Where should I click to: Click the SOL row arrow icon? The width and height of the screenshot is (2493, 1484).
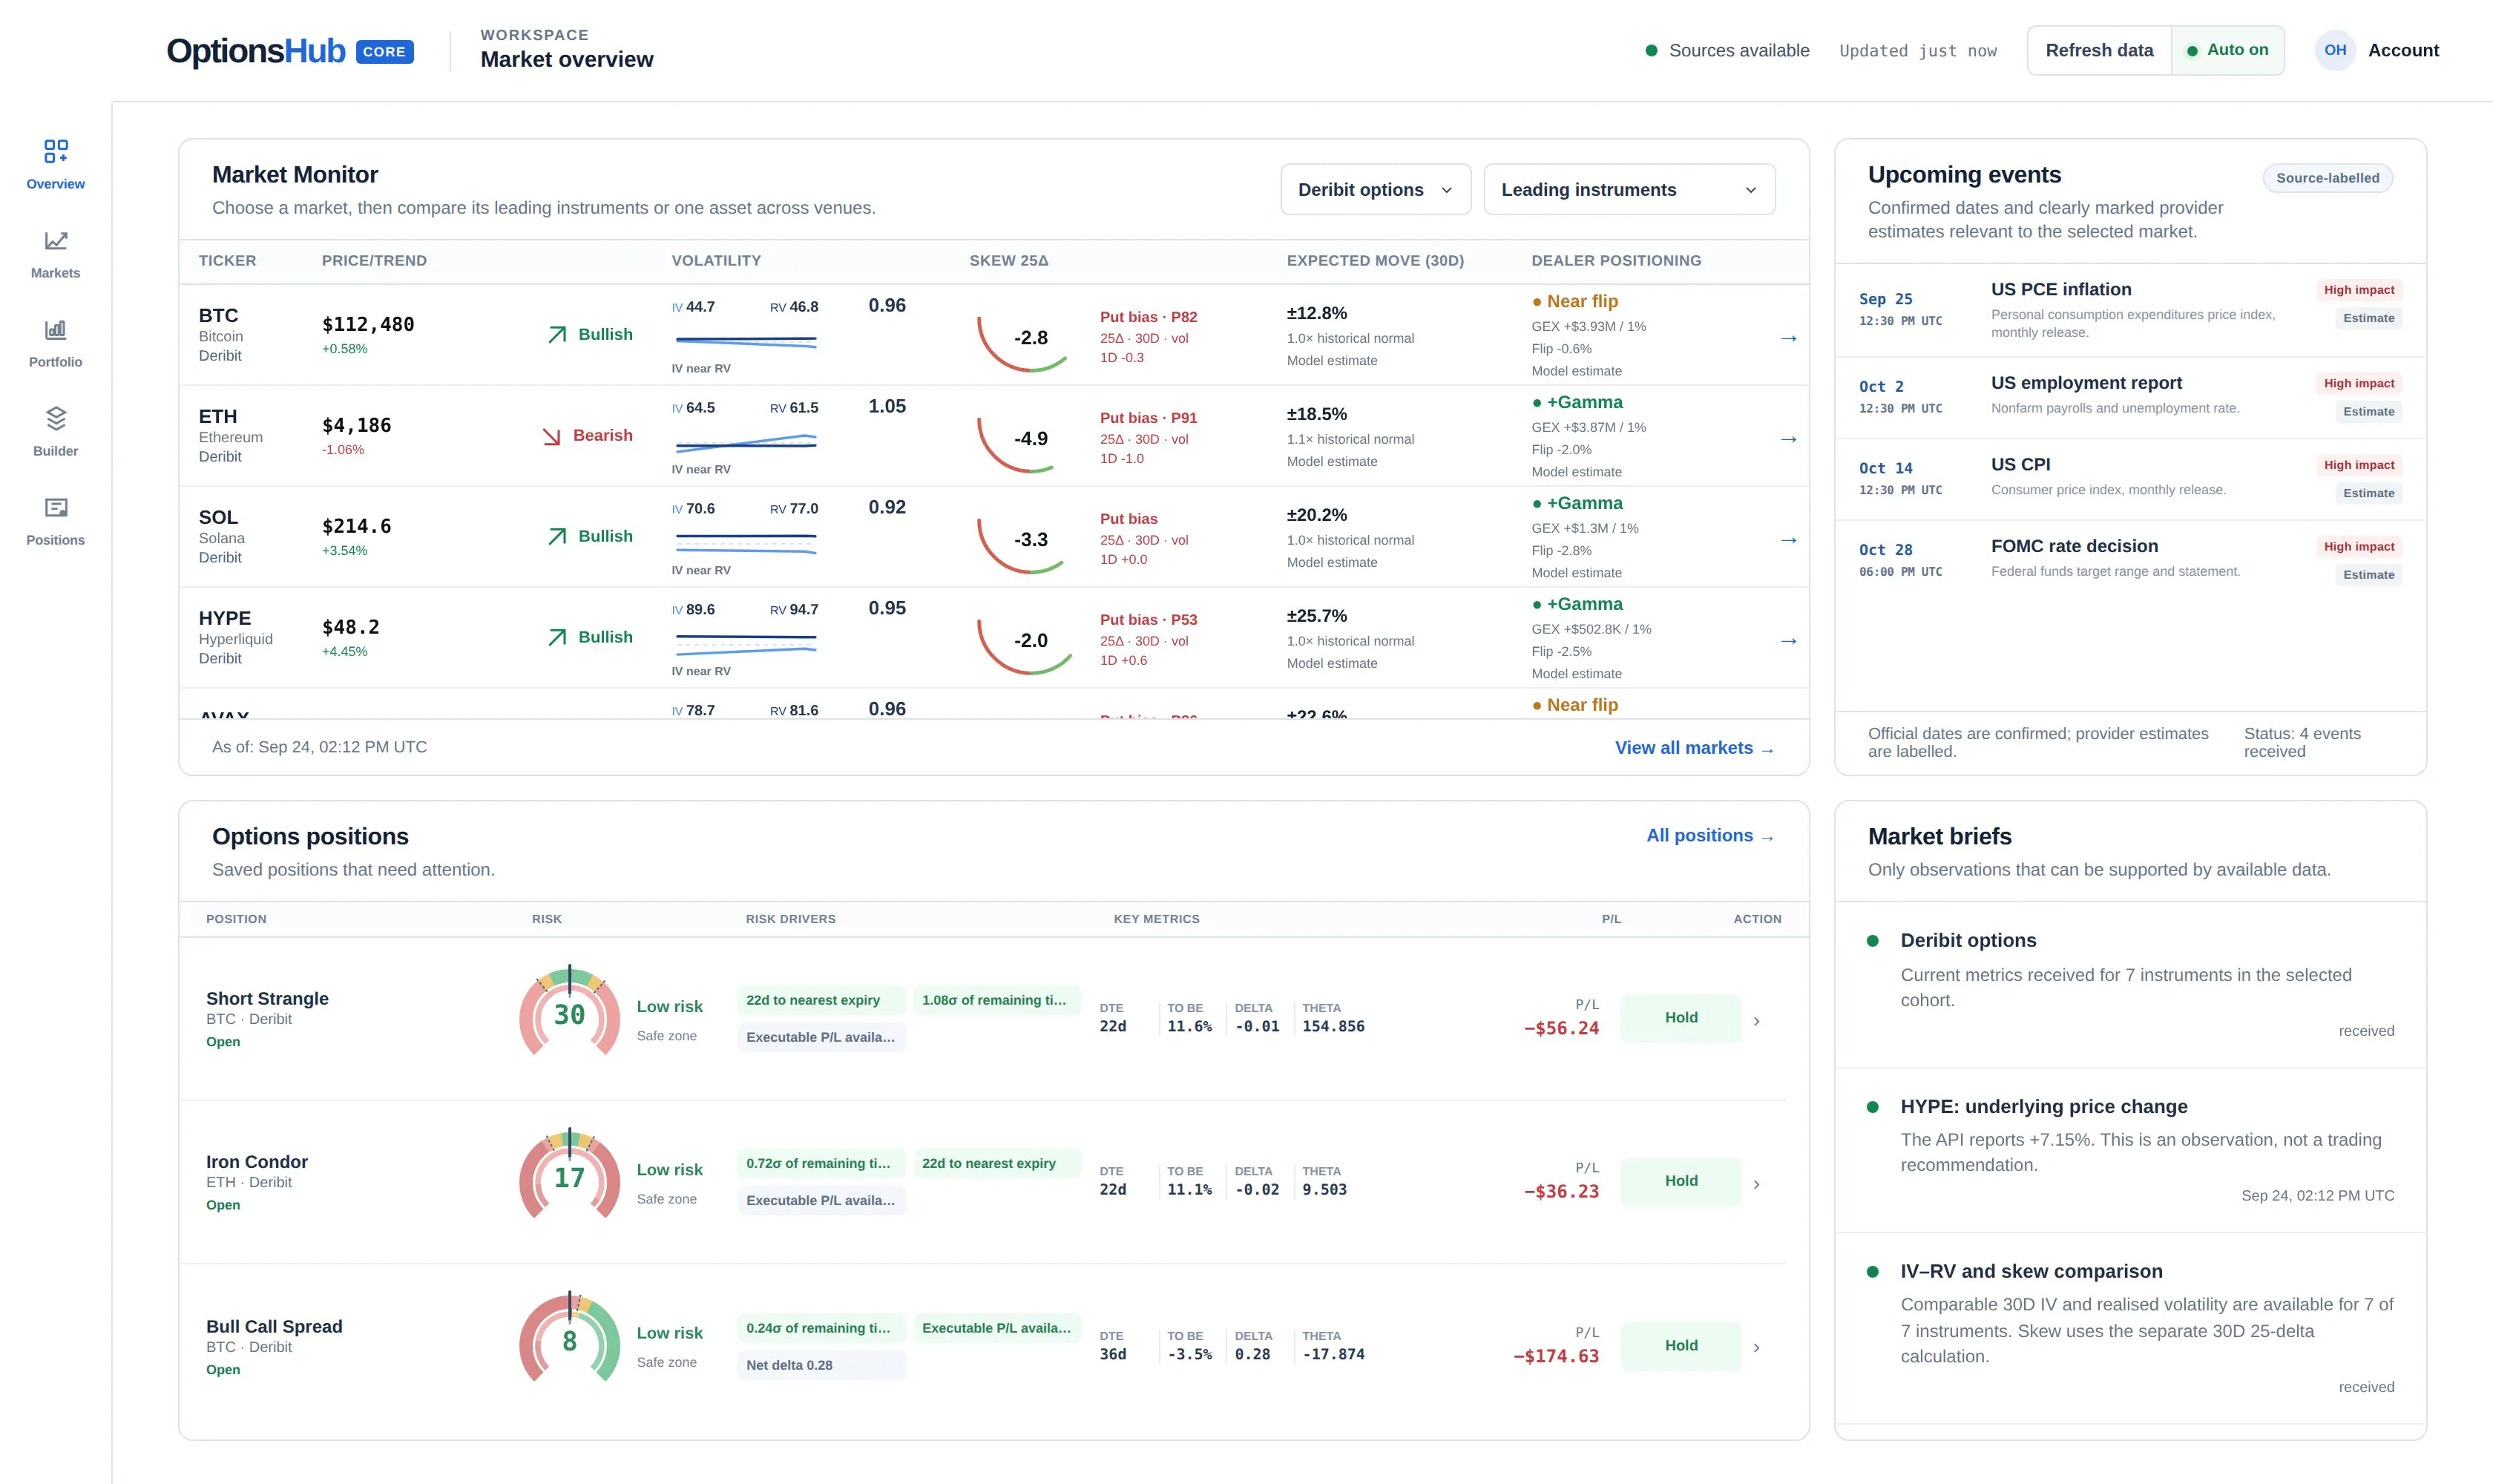click(x=1788, y=540)
